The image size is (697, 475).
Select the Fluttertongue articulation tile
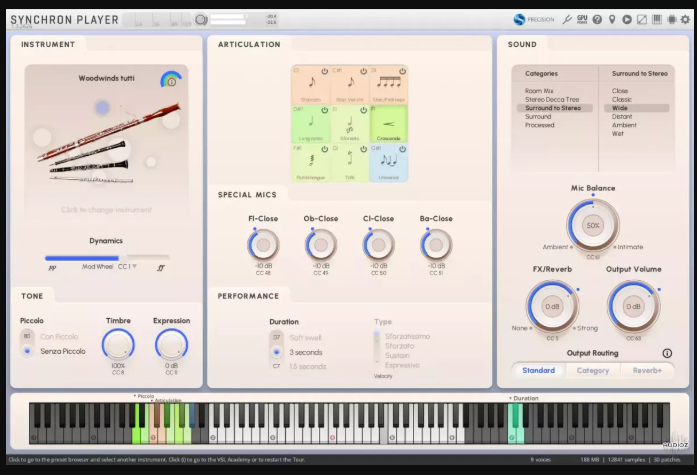coord(311,163)
